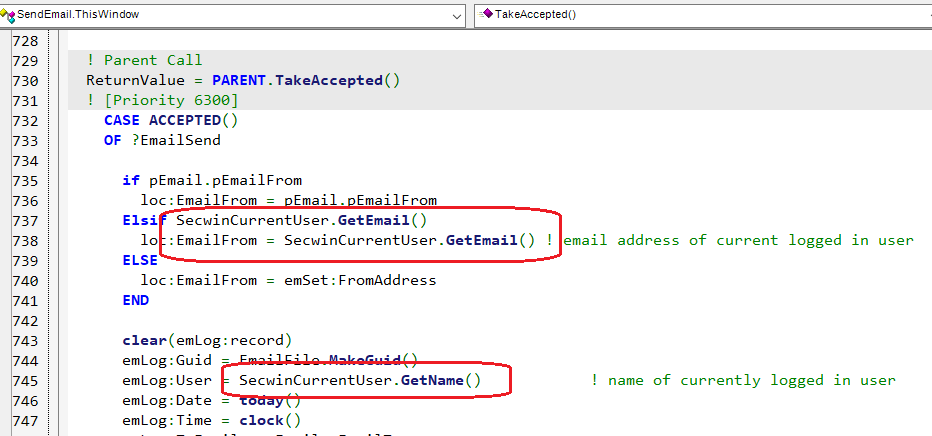Click the CASE ACCEPTED() statement
The image size is (932, 436).
pos(171,120)
